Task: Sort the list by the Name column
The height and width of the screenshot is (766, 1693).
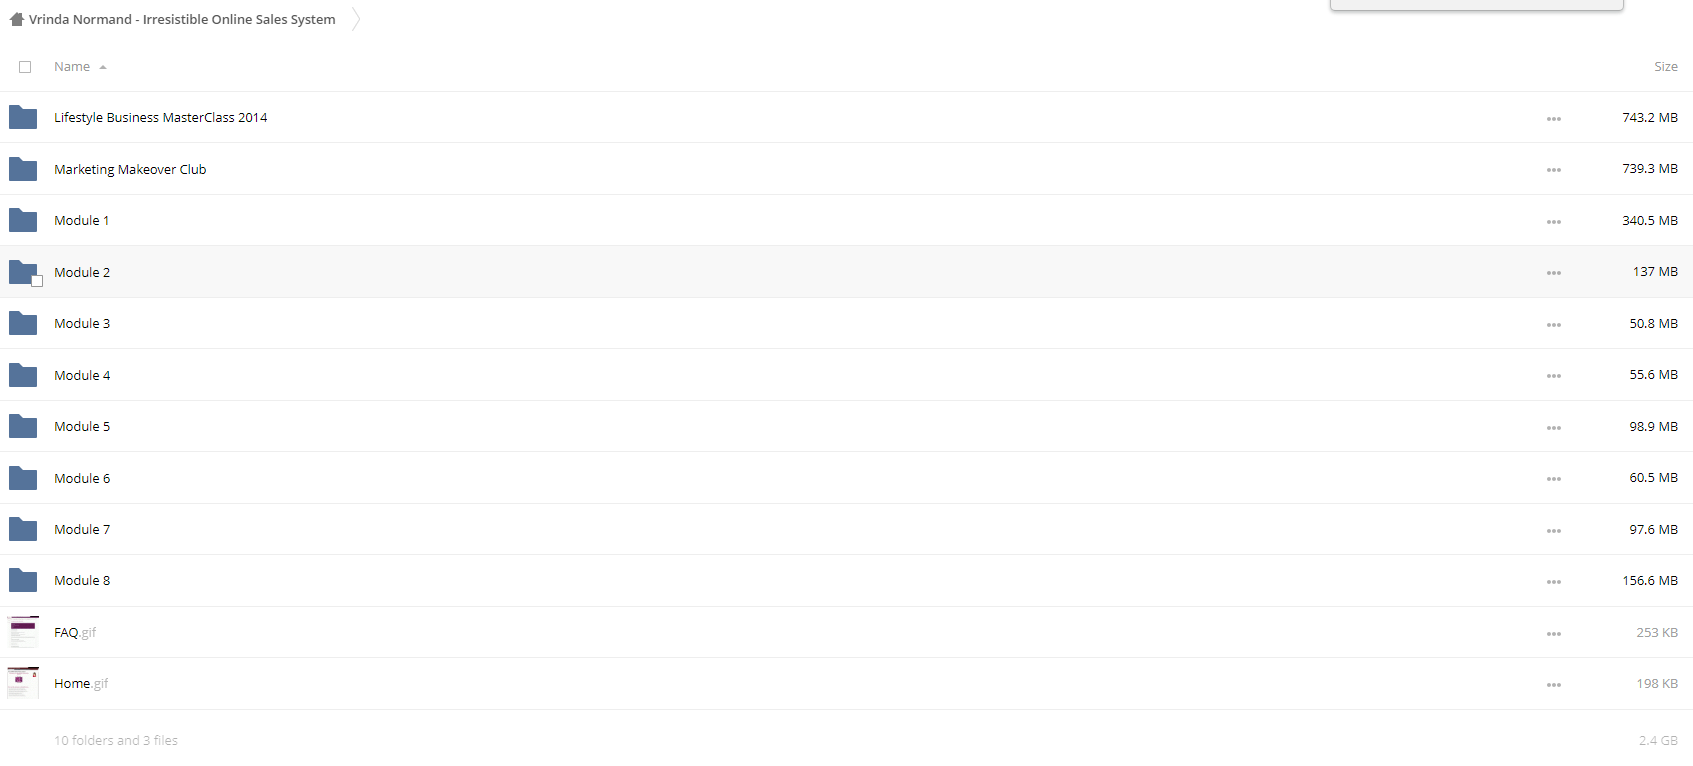Action: pyautogui.click(x=72, y=67)
